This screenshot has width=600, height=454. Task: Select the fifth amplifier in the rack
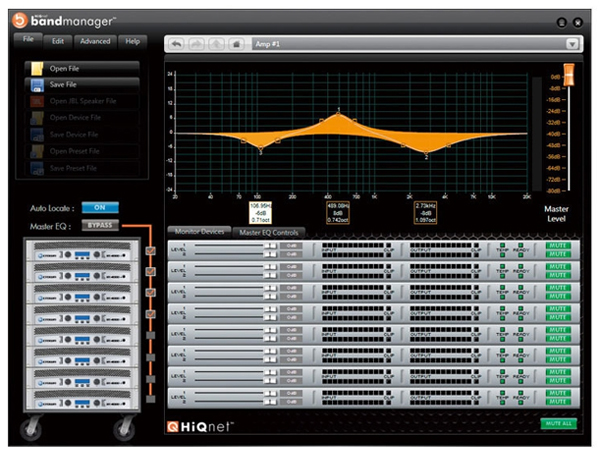82,336
